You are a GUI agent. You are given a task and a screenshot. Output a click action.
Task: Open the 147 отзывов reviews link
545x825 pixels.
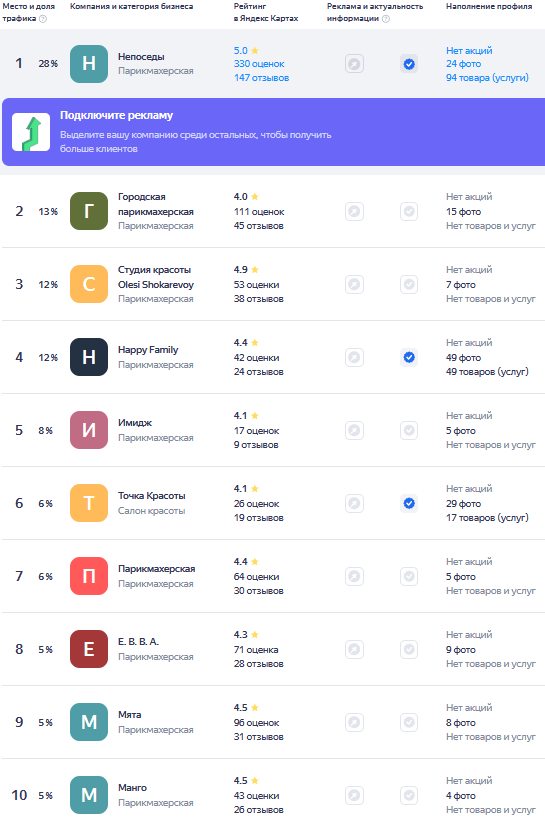pos(261,77)
